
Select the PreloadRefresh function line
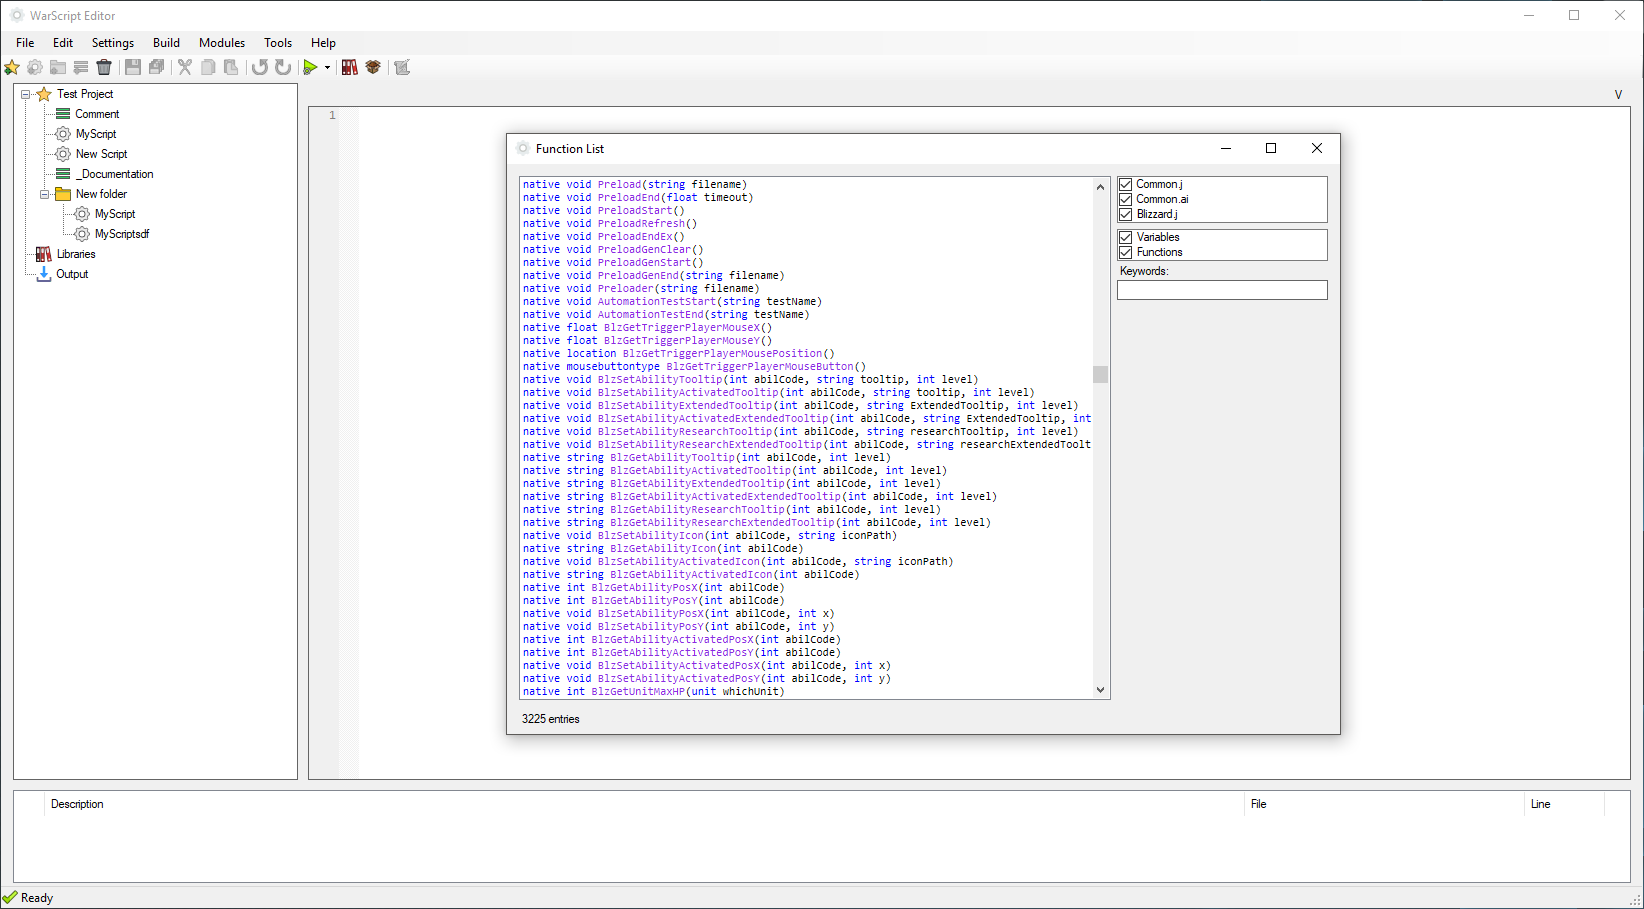point(610,223)
